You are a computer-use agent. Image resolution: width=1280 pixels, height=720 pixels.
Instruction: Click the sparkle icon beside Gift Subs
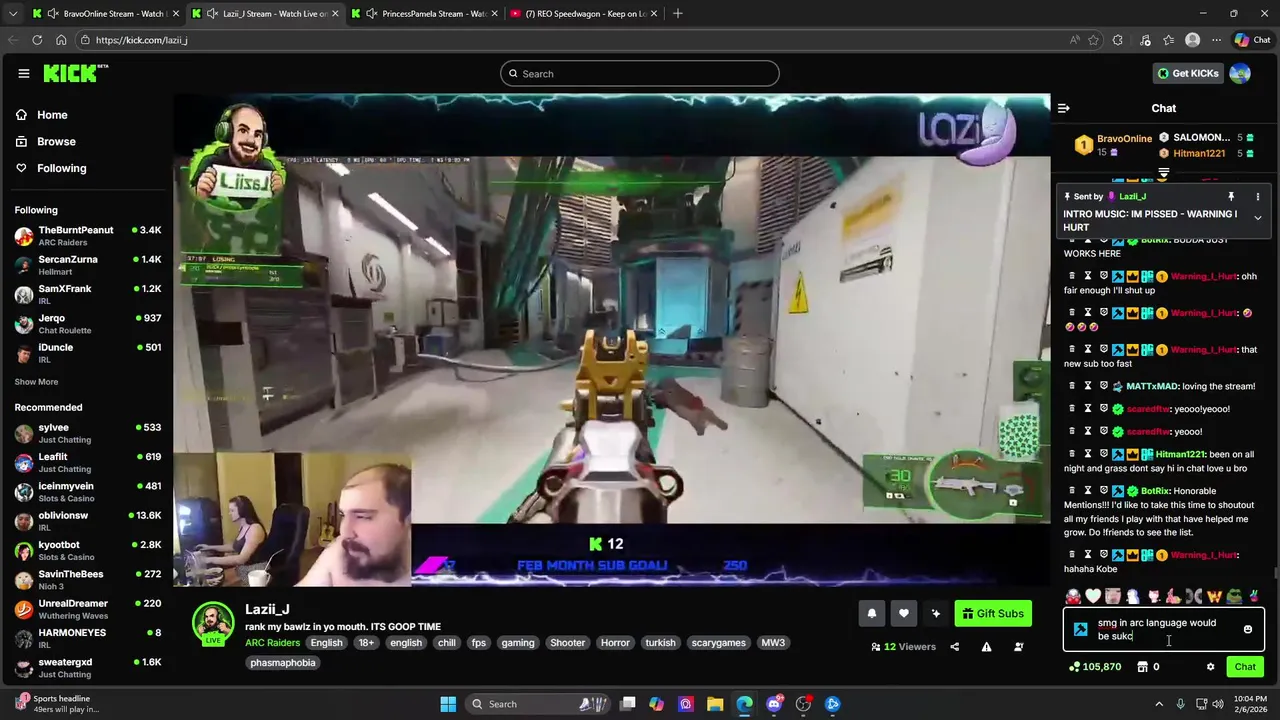(935, 614)
